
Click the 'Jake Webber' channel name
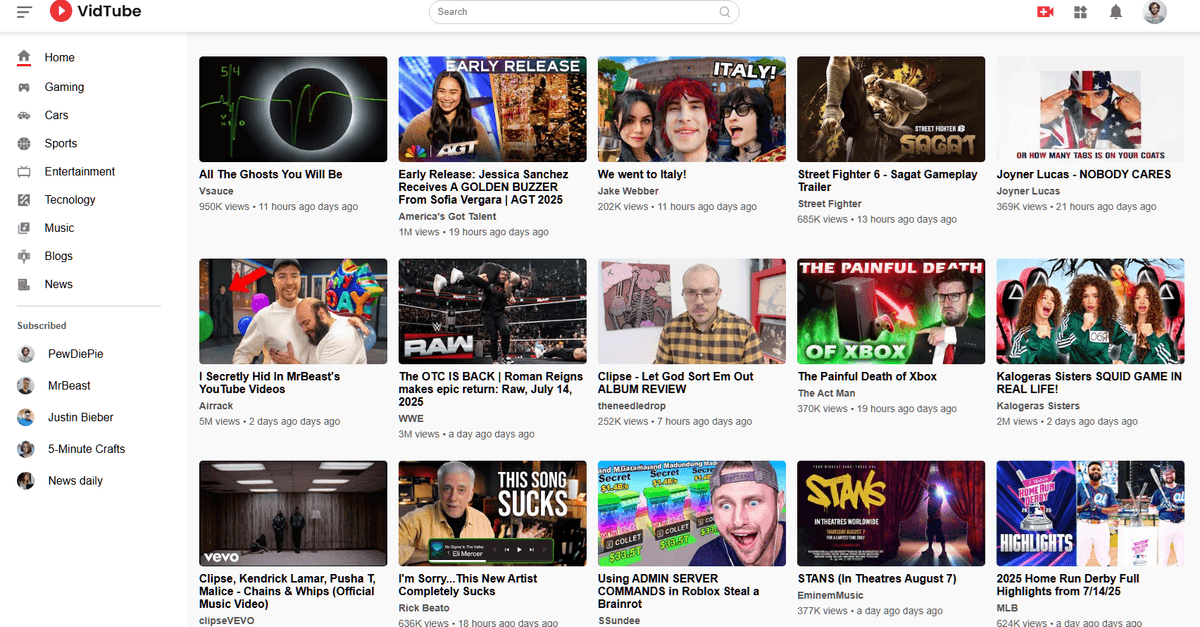click(x=628, y=191)
